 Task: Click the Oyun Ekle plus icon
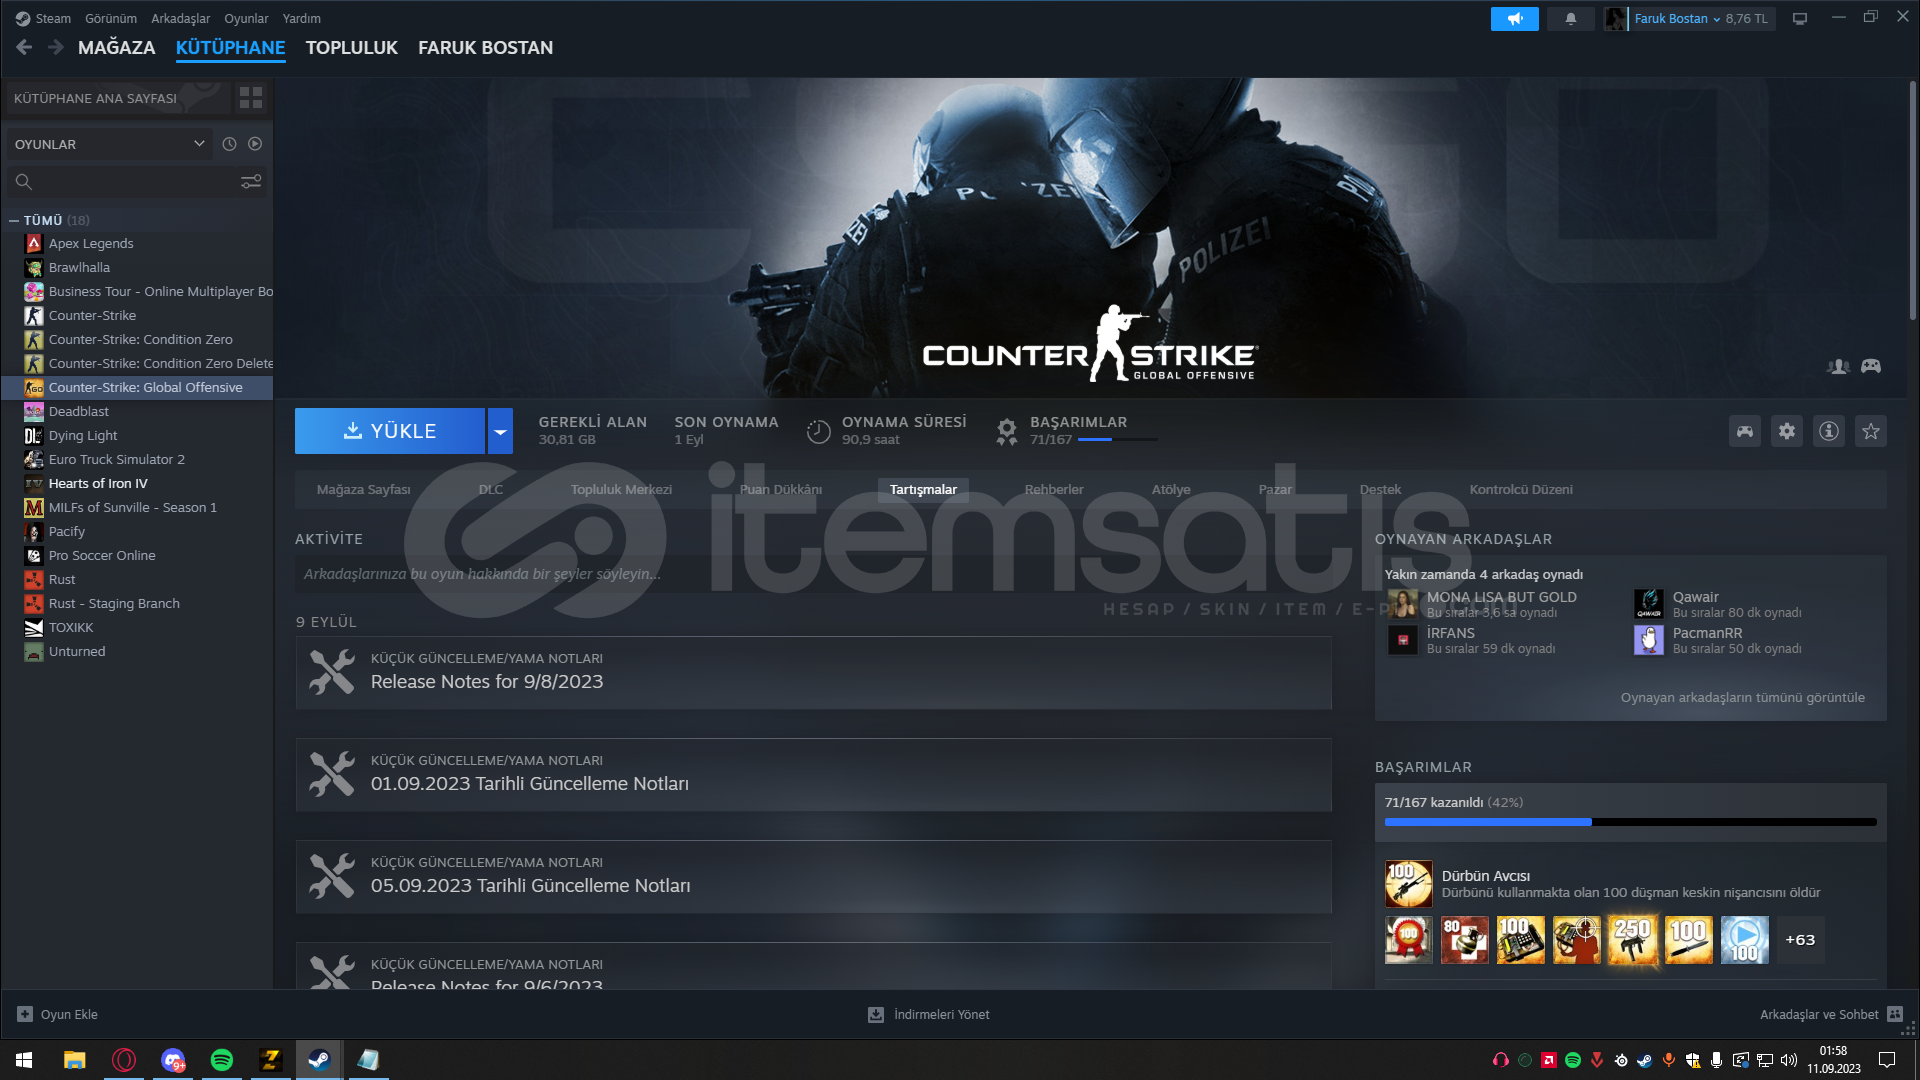pos(25,1014)
